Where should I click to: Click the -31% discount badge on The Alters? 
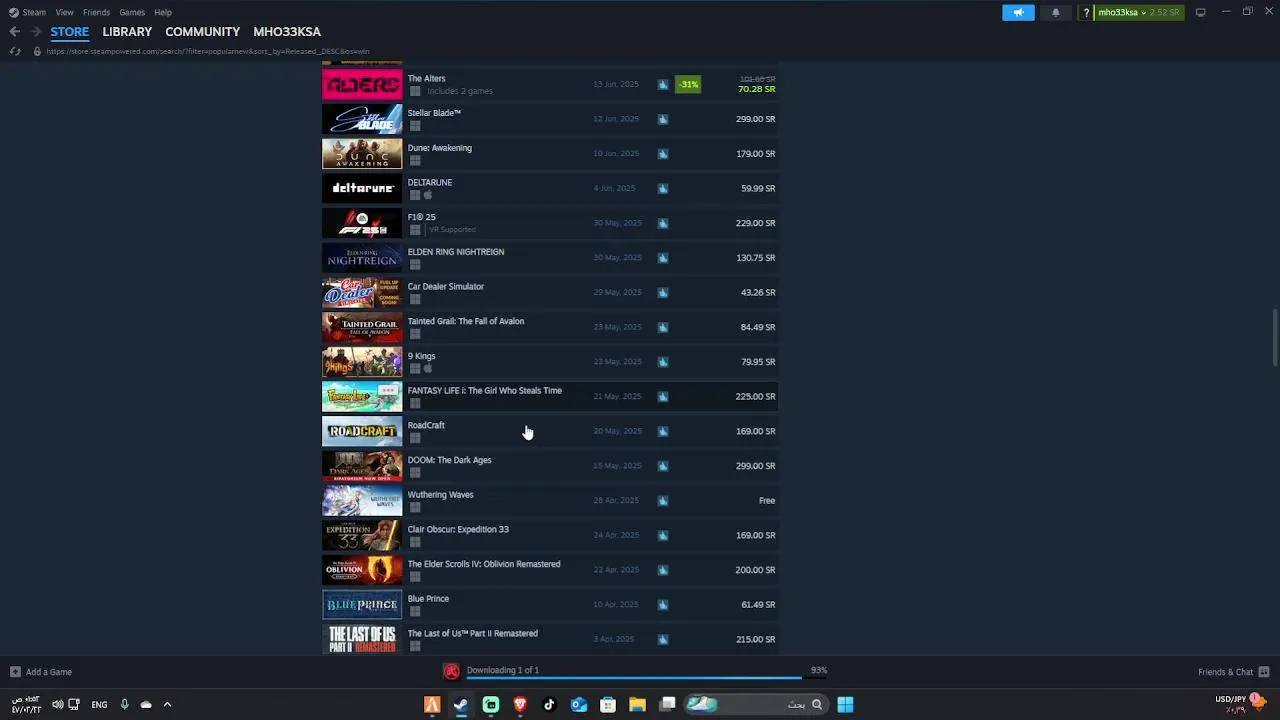[x=688, y=84]
